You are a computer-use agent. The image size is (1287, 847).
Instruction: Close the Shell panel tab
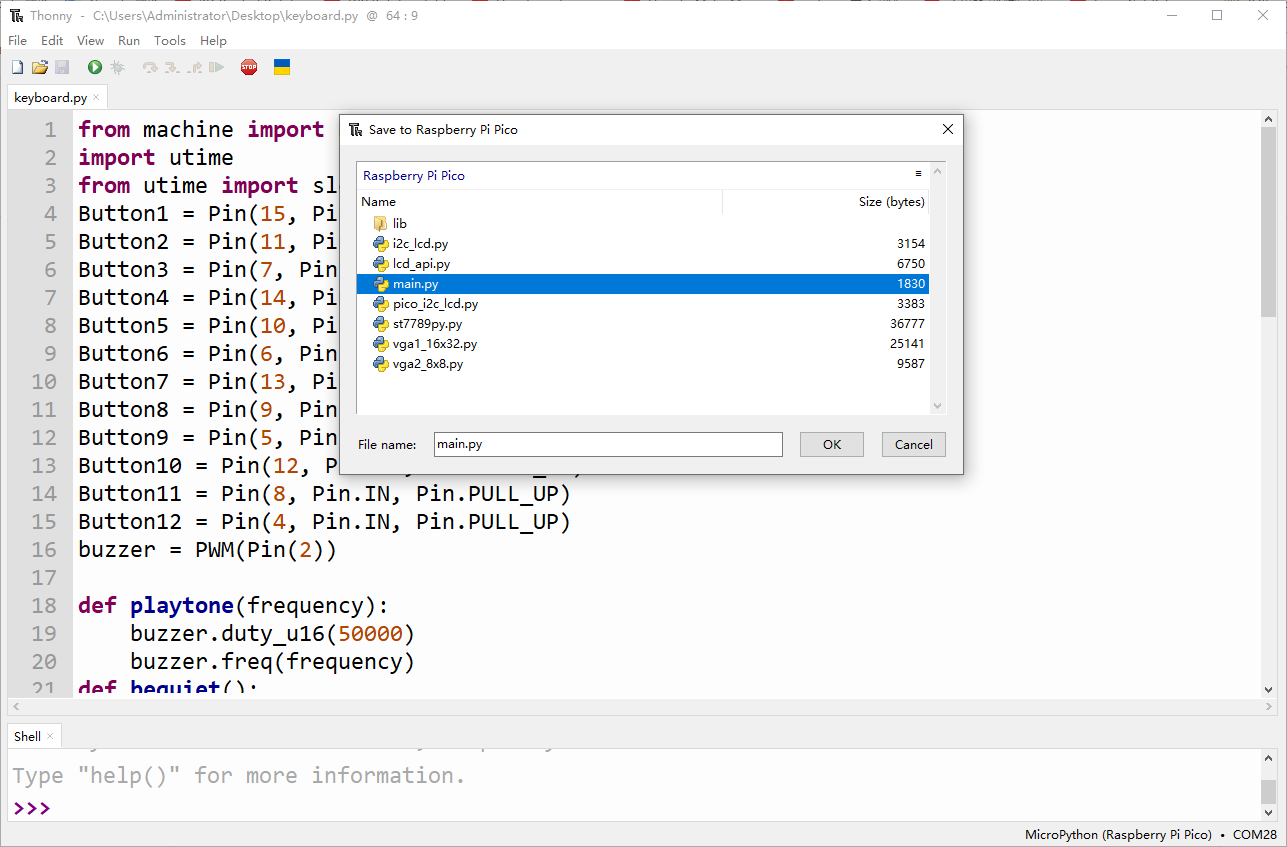coord(50,736)
